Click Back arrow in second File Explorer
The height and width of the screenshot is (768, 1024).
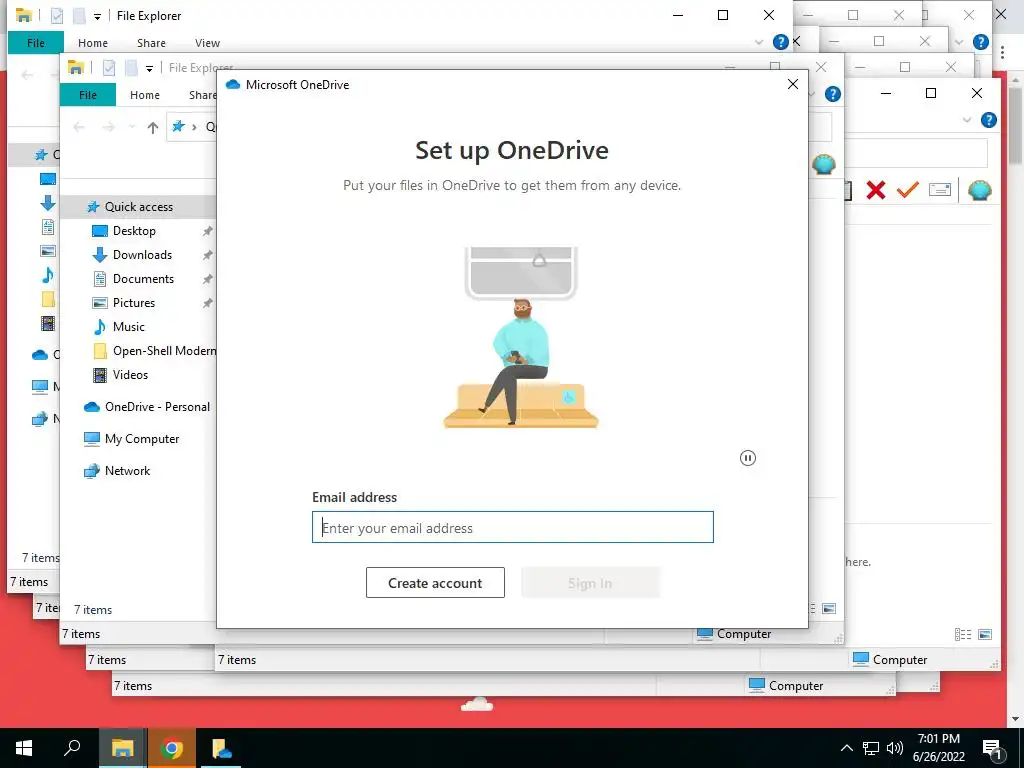pos(79,127)
